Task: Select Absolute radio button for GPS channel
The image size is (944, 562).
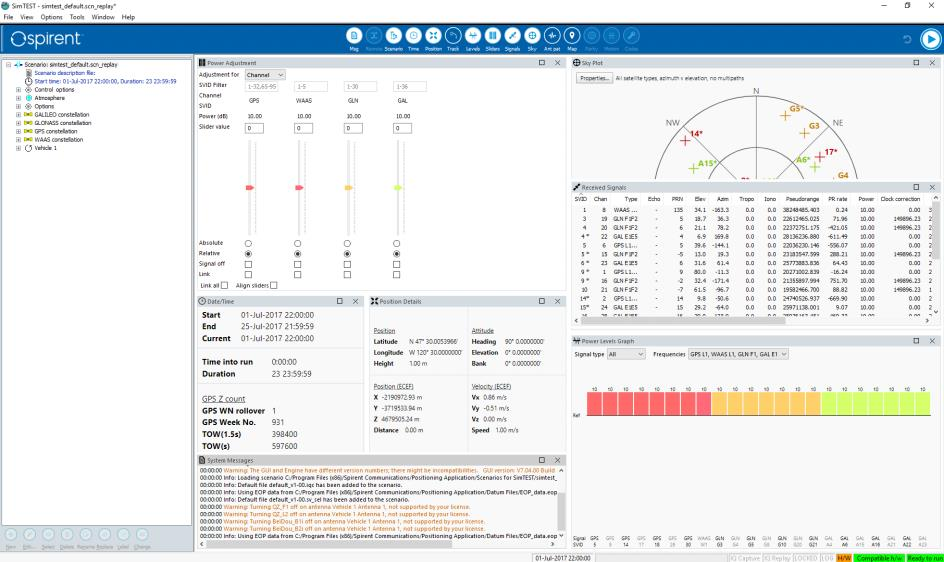Action: pos(248,243)
